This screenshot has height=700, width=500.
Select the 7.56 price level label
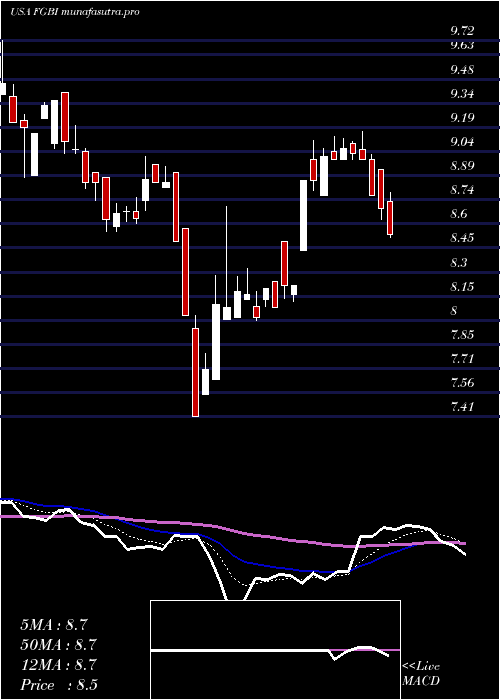[462, 383]
